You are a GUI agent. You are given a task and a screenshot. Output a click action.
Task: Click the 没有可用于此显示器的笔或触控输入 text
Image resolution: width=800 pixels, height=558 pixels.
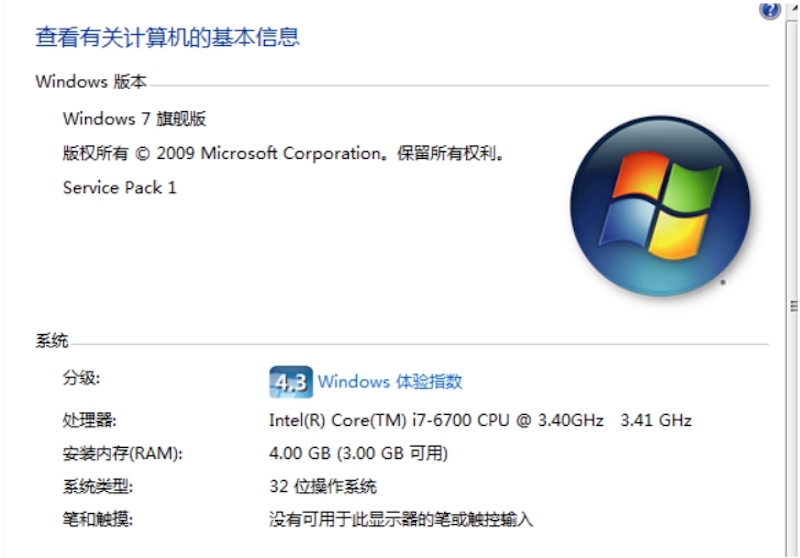click(401, 519)
